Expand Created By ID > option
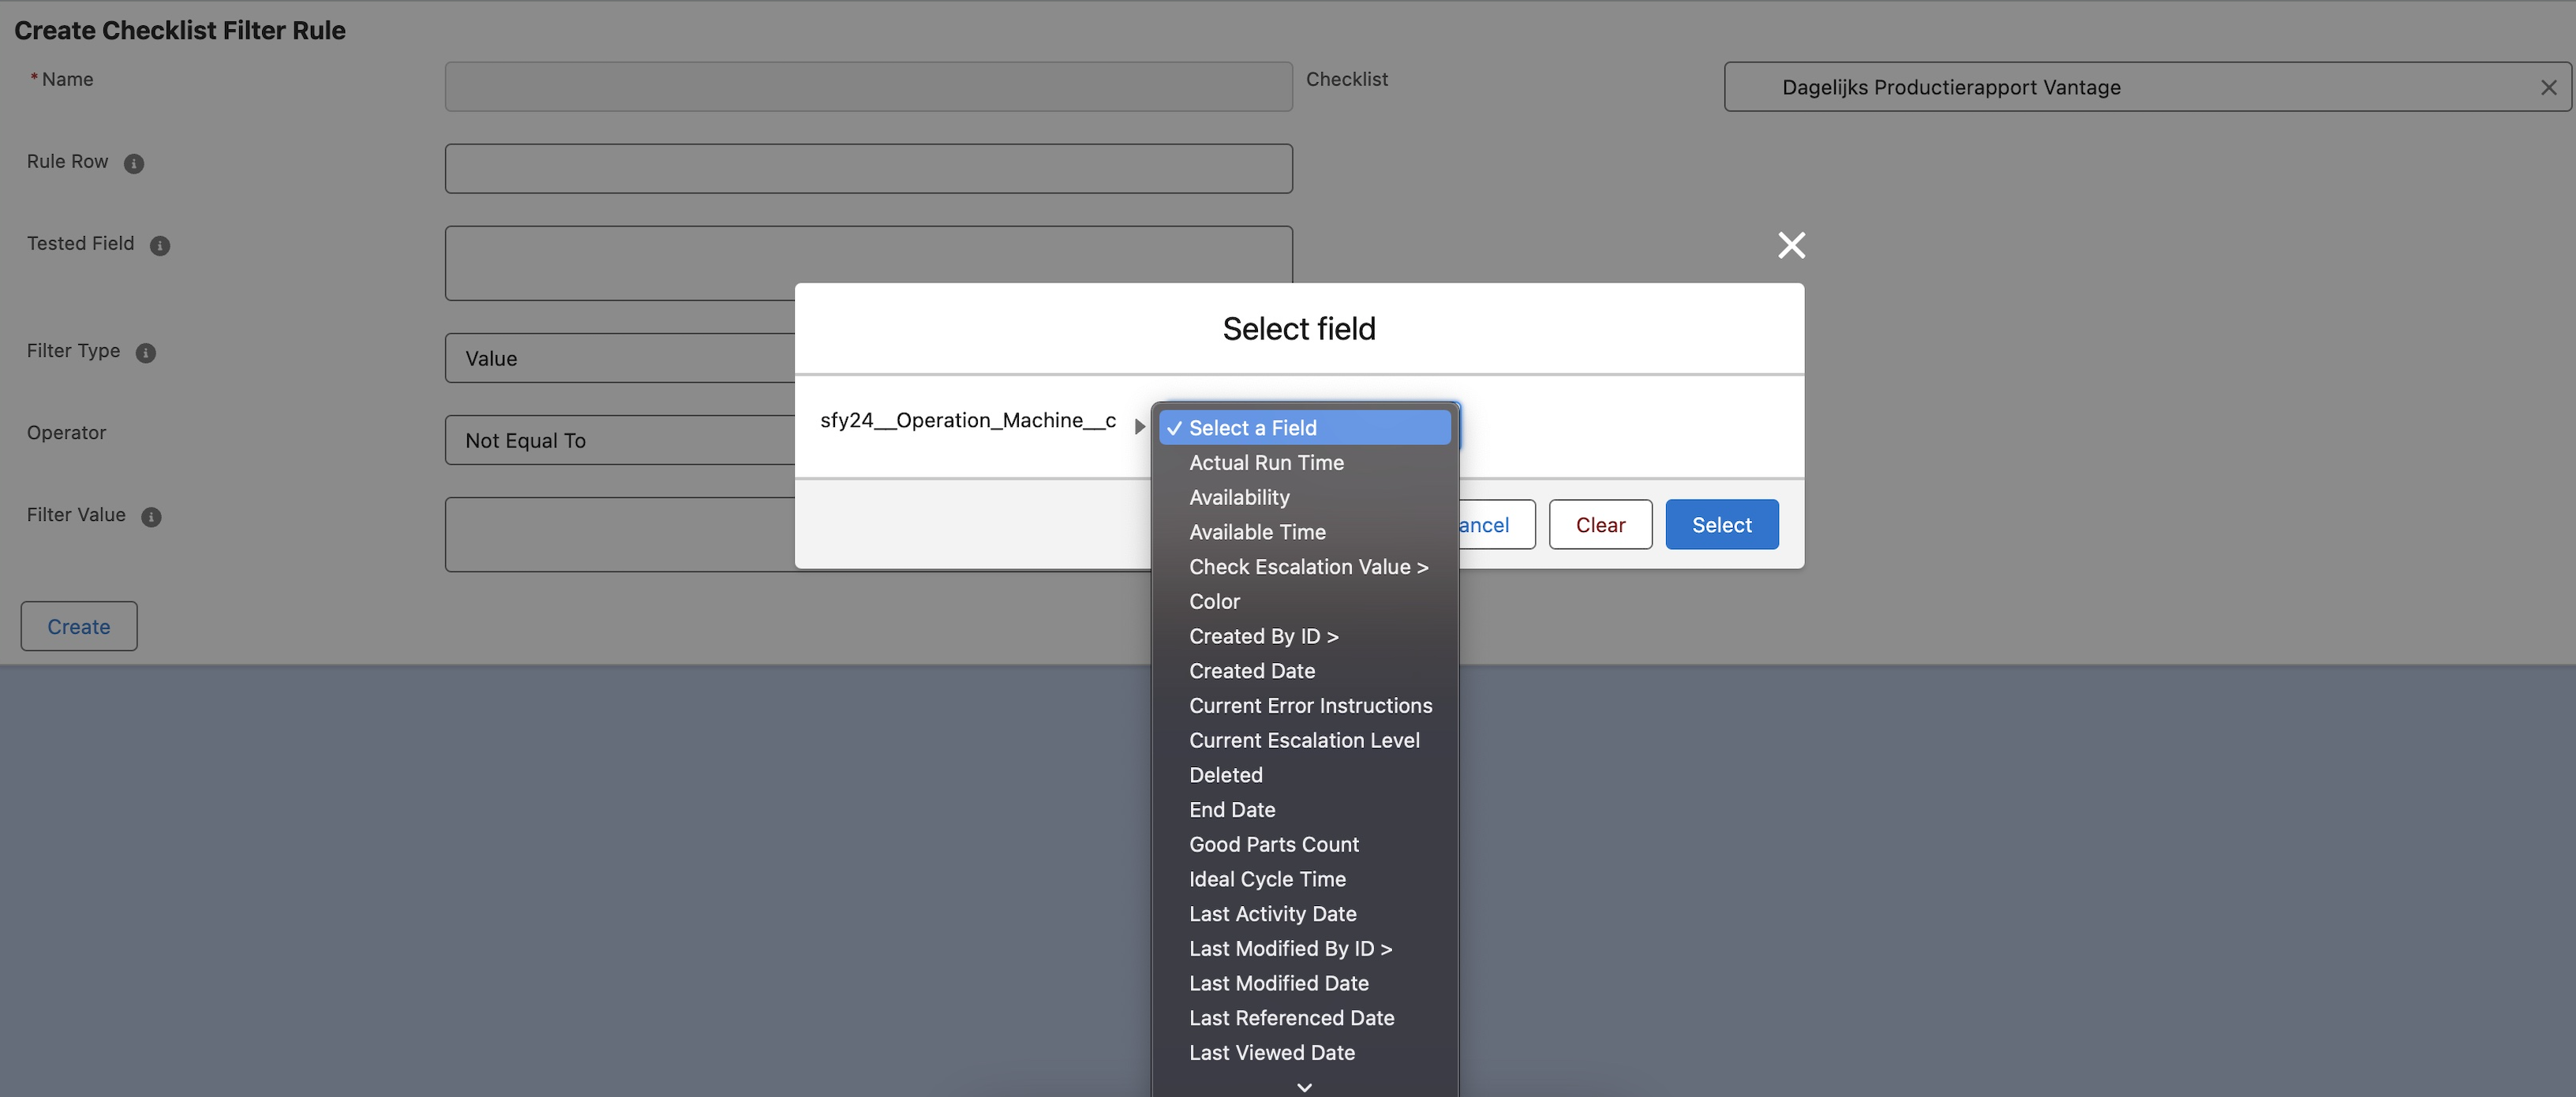 click(x=1263, y=636)
